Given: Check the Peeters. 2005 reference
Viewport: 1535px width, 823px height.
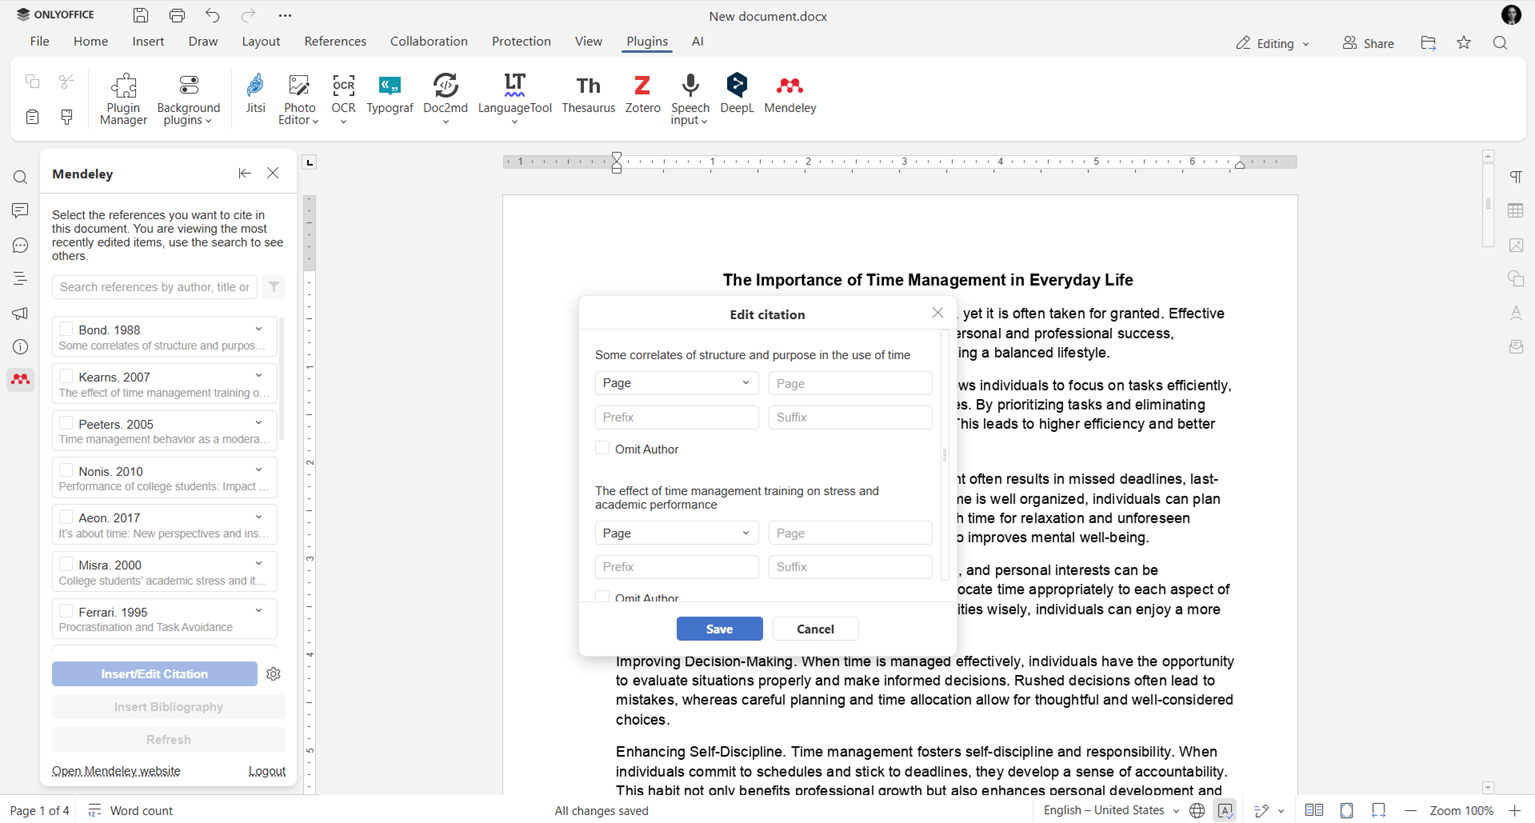Looking at the screenshot, I should point(66,423).
